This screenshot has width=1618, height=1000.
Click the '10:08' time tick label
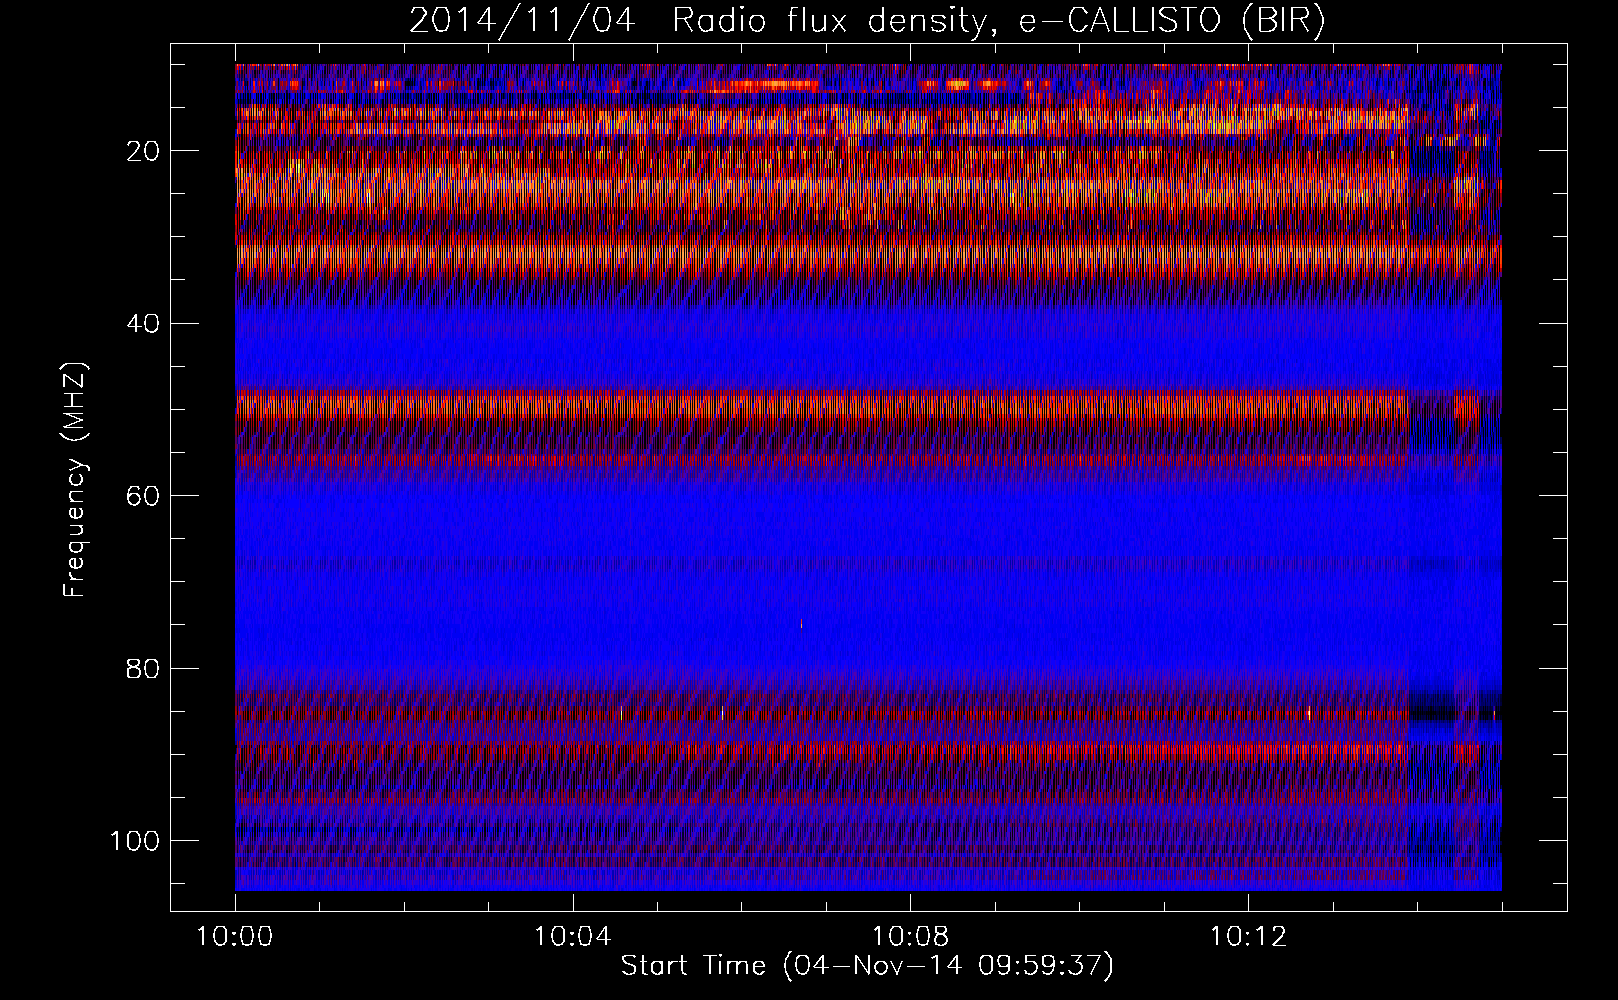pos(910,937)
